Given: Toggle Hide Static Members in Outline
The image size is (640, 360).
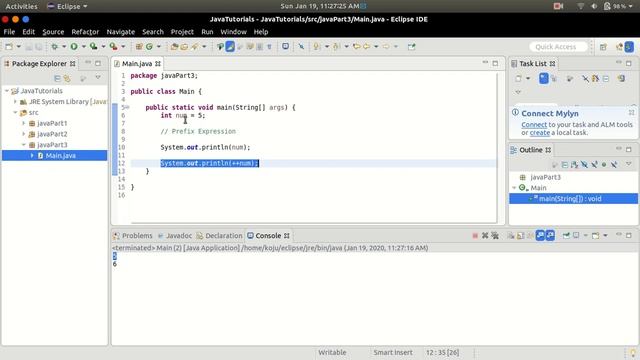Looking at the screenshot, I should (594, 164).
